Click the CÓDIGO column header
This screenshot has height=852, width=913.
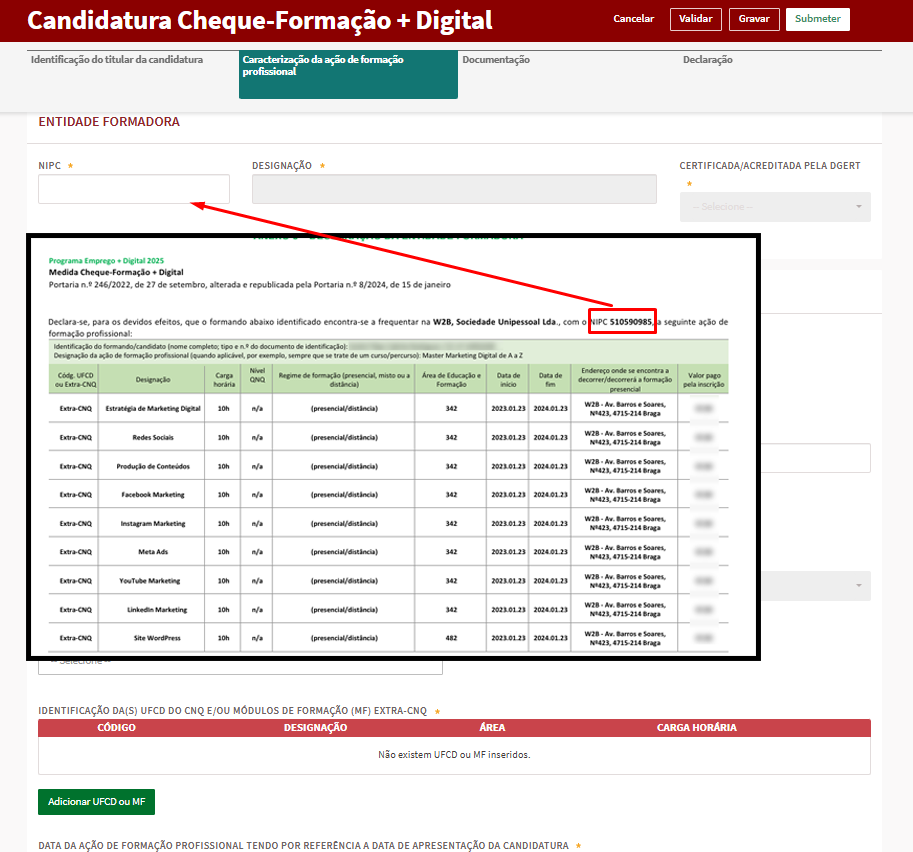116,728
